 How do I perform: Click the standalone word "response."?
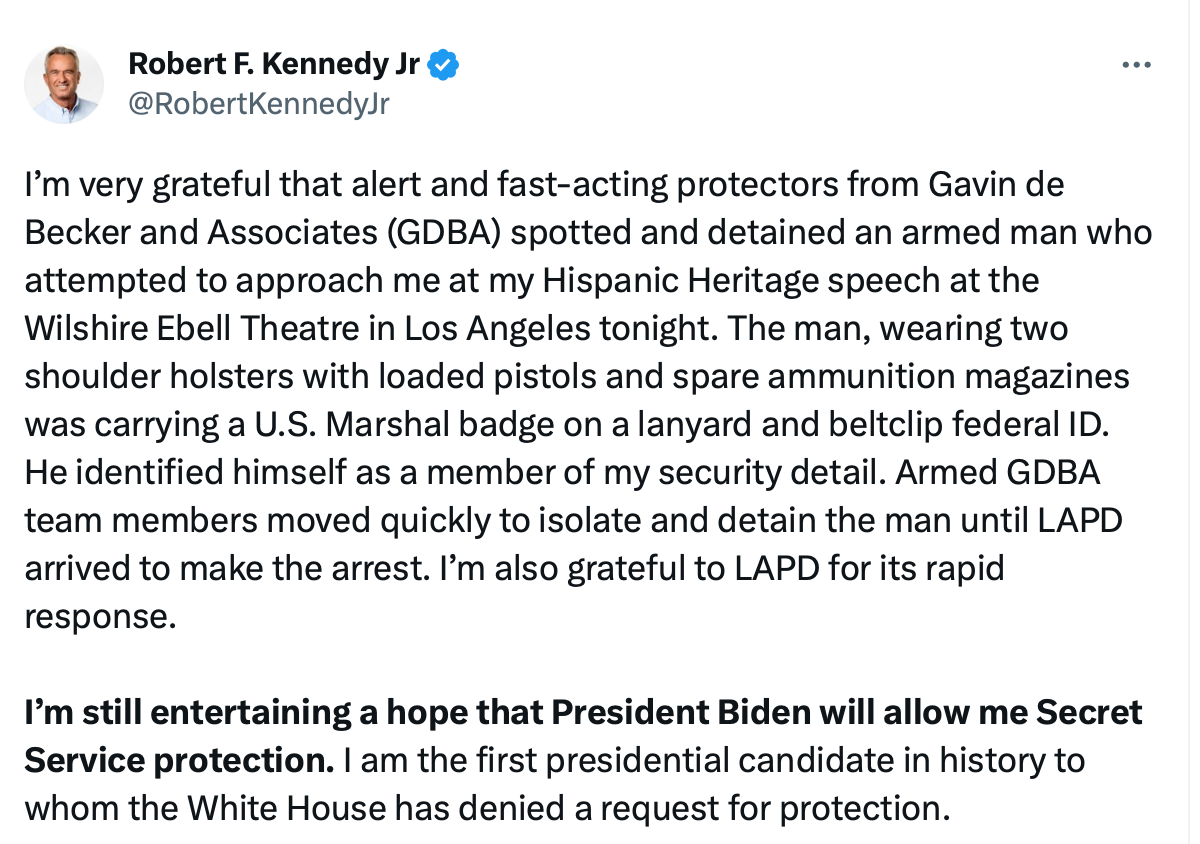100,616
